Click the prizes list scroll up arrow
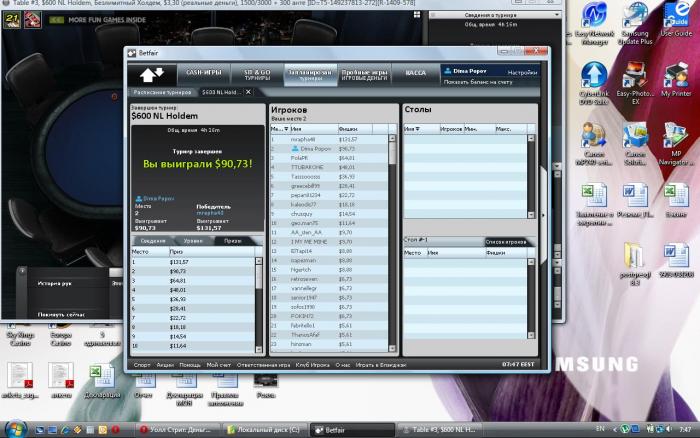 tap(258, 261)
